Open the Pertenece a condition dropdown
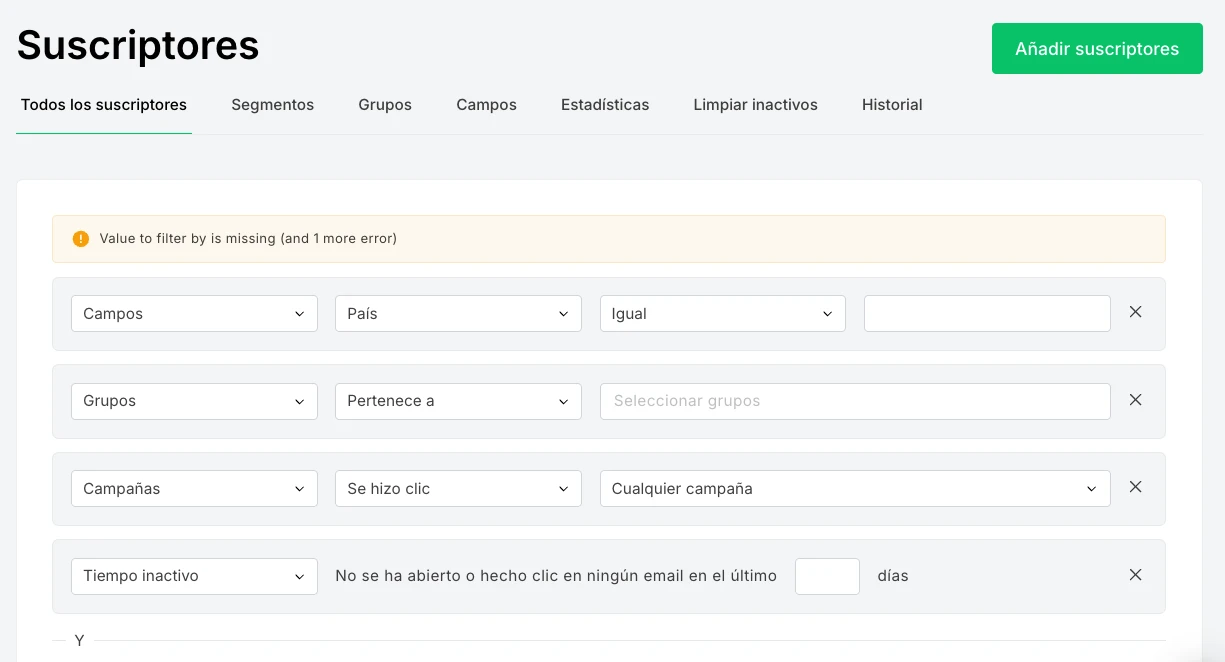Viewport: 1225px width, 662px height. pyautogui.click(x=458, y=401)
